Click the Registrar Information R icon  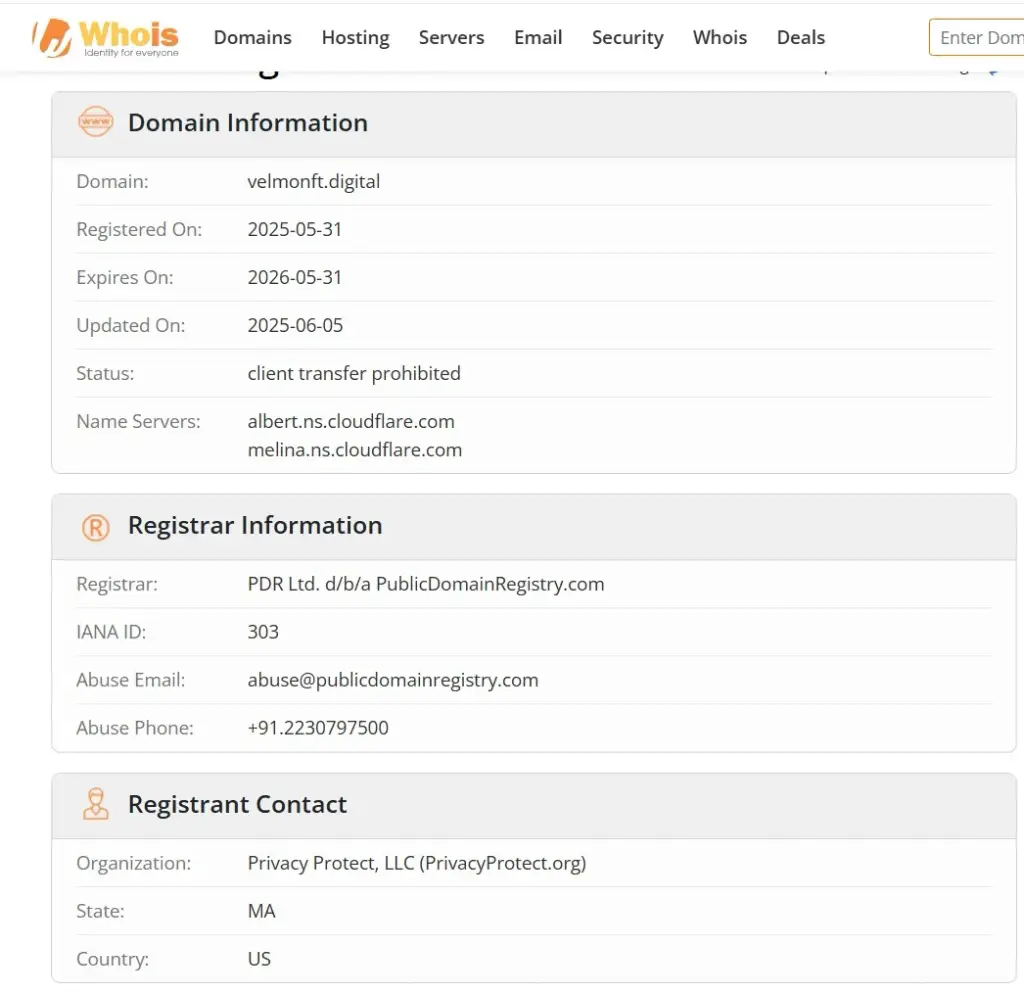95,527
